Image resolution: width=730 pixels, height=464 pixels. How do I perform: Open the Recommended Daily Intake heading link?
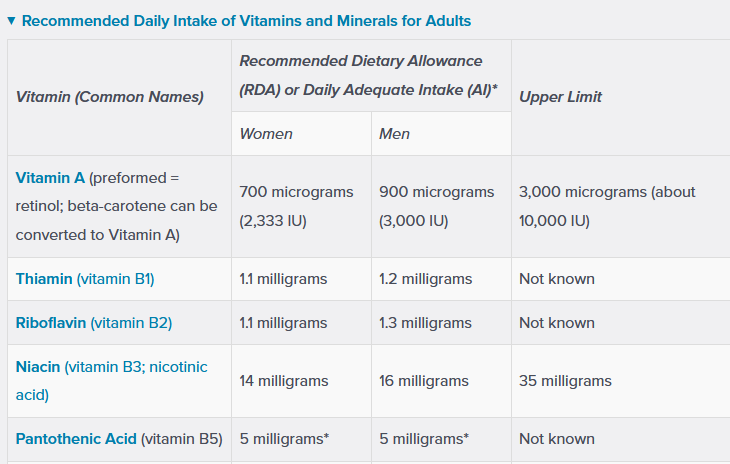point(246,21)
